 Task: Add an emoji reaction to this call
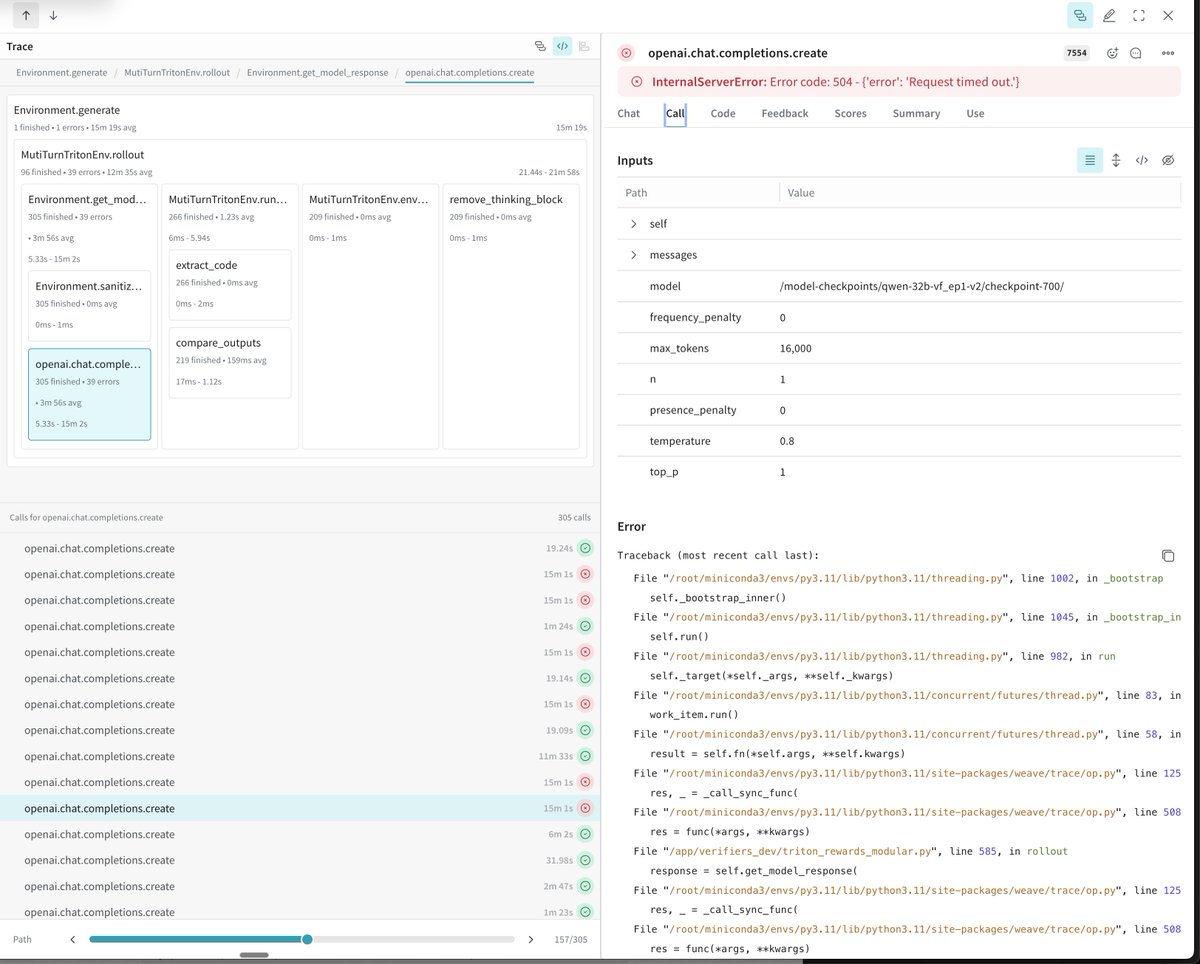(1112, 53)
